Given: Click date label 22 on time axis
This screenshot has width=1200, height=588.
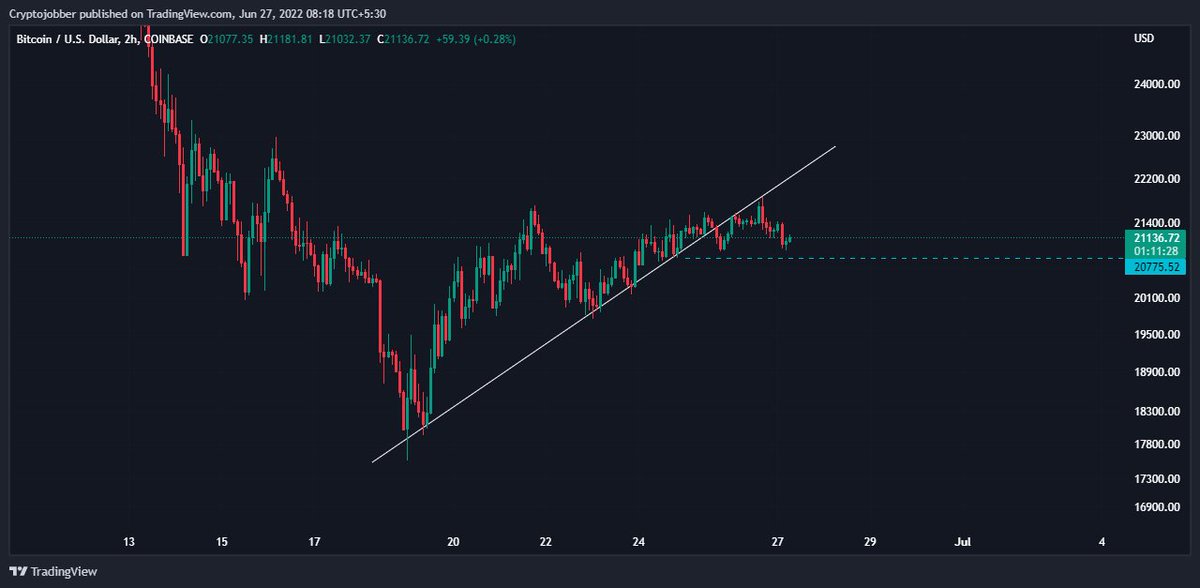Looking at the screenshot, I should point(546,542).
